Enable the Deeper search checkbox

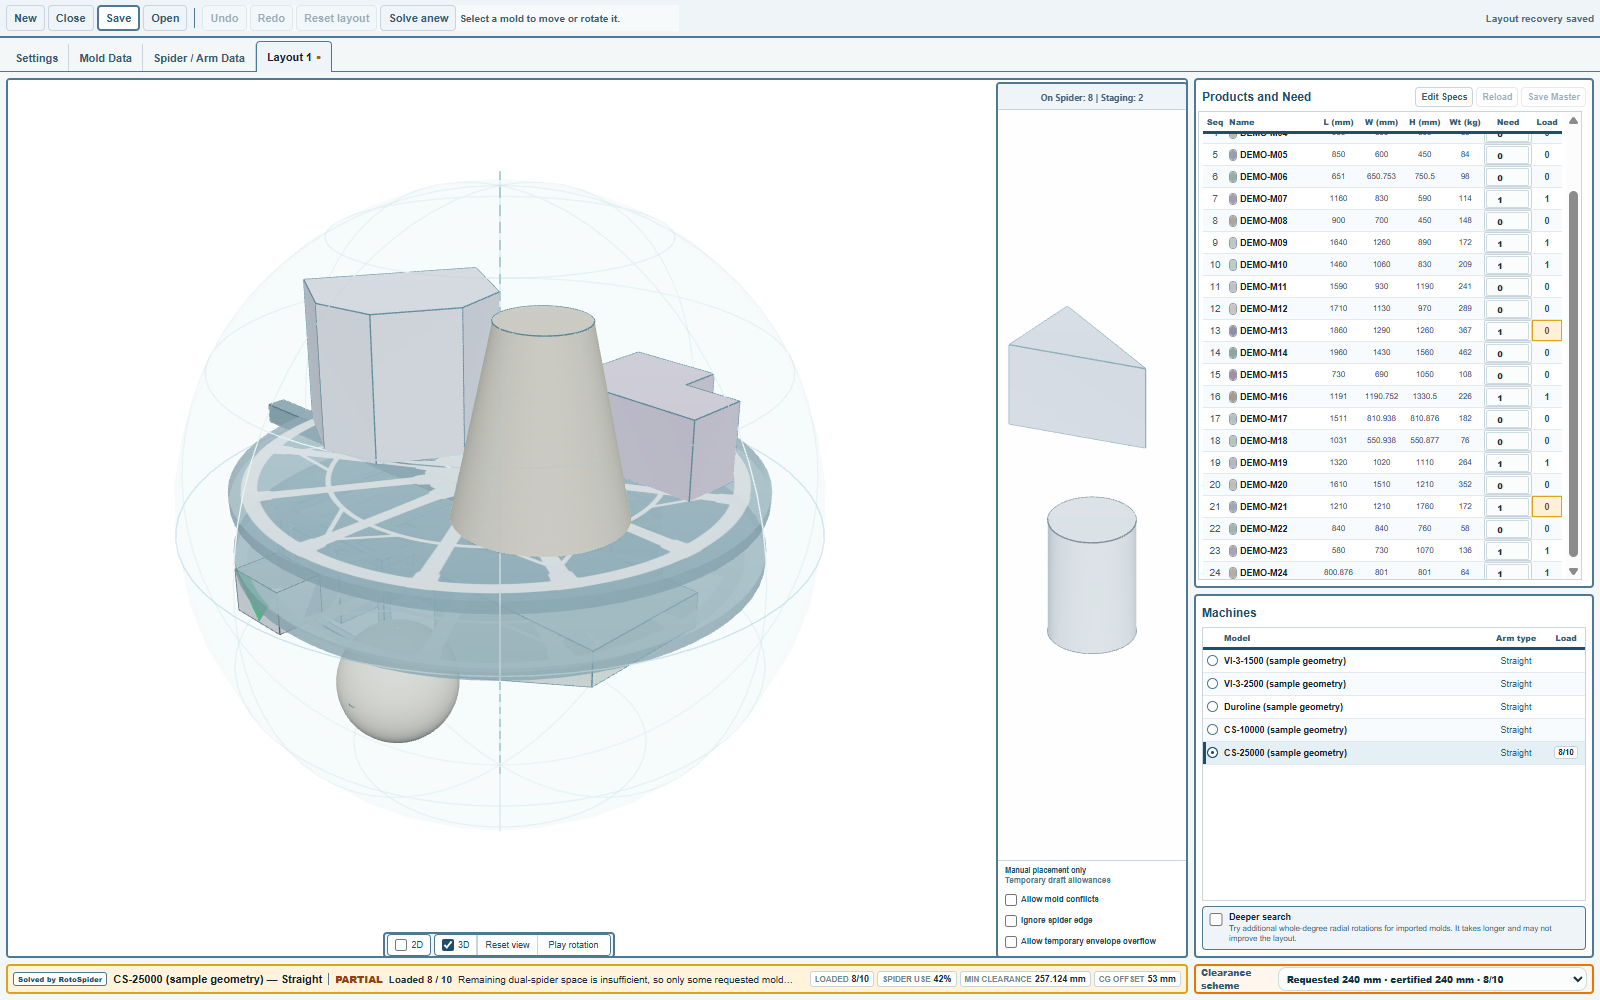tap(1216, 919)
